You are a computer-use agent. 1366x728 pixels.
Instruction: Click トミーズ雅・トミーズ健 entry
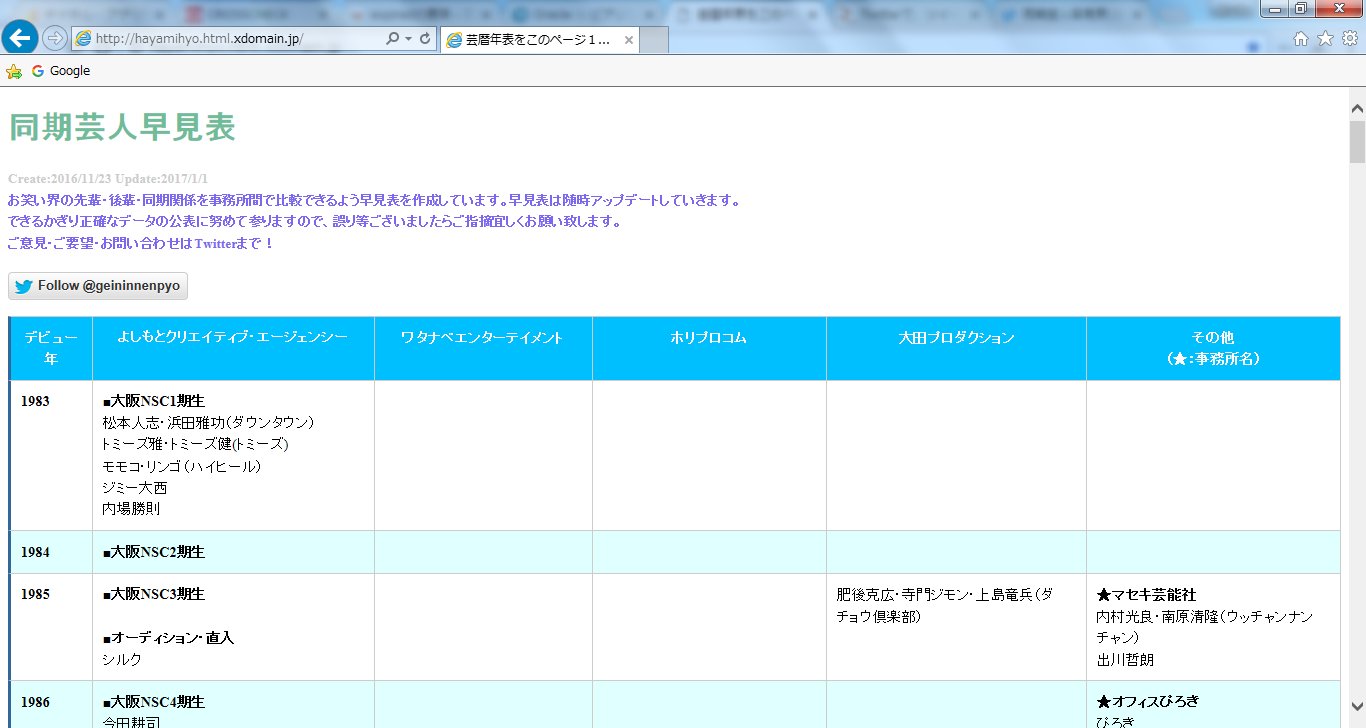195,444
